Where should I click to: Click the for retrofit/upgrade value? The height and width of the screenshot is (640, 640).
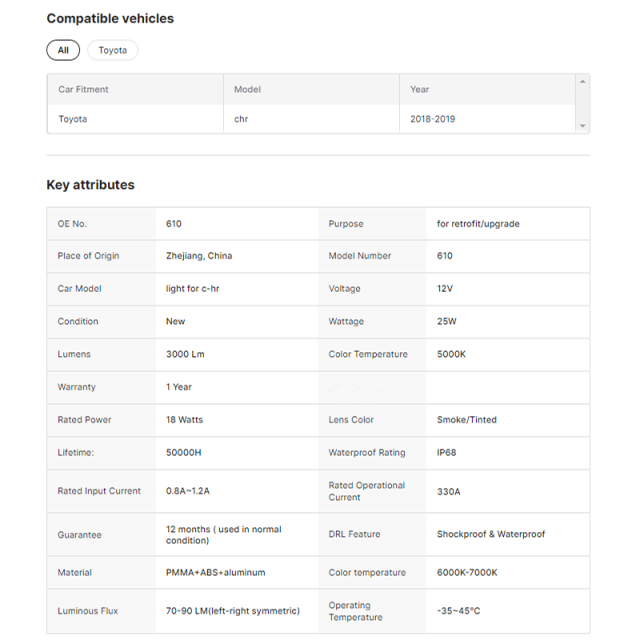click(x=478, y=224)
